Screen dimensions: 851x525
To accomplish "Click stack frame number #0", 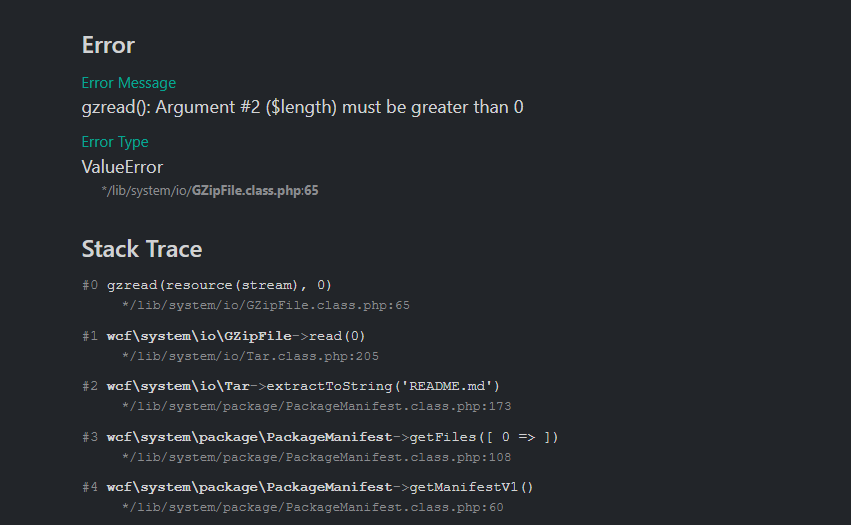I will 91,285.
